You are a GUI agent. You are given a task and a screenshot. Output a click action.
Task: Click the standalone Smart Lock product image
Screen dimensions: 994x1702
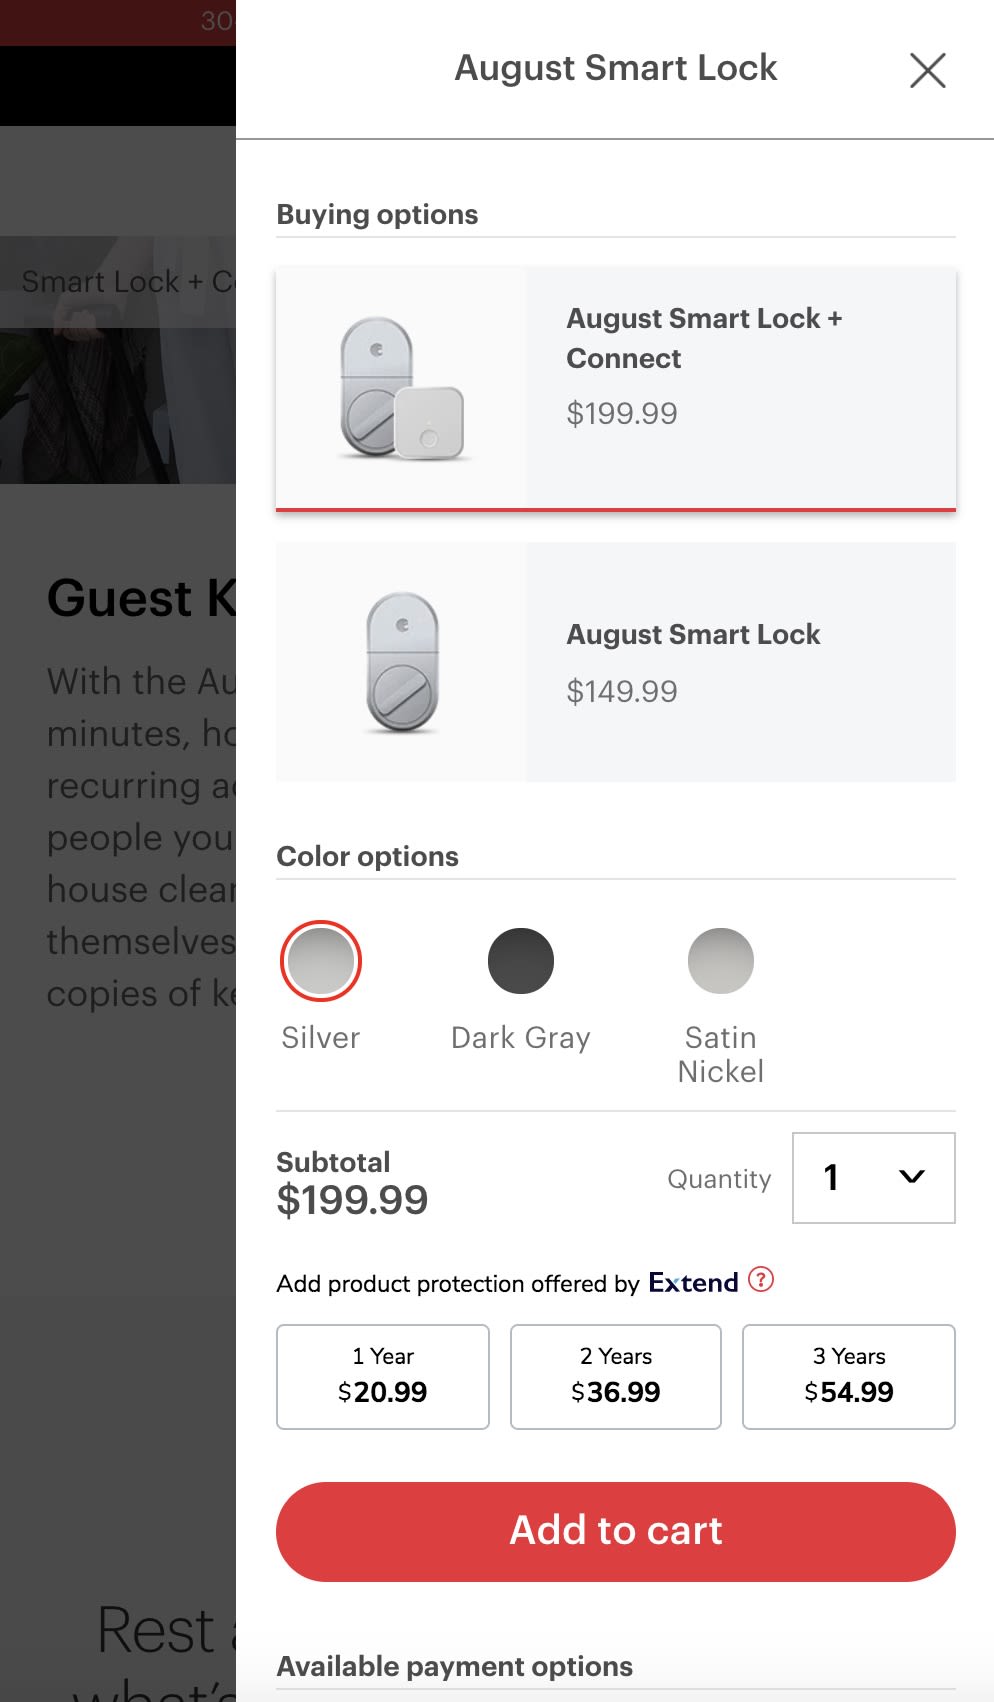(402, 662)
